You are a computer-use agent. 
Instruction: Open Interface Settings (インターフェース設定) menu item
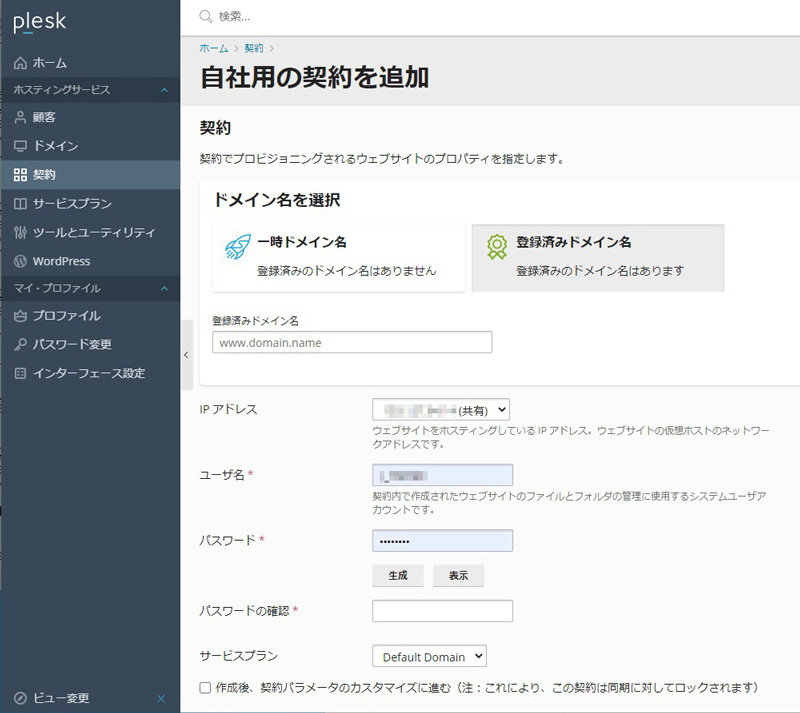(x=88, y=374)
